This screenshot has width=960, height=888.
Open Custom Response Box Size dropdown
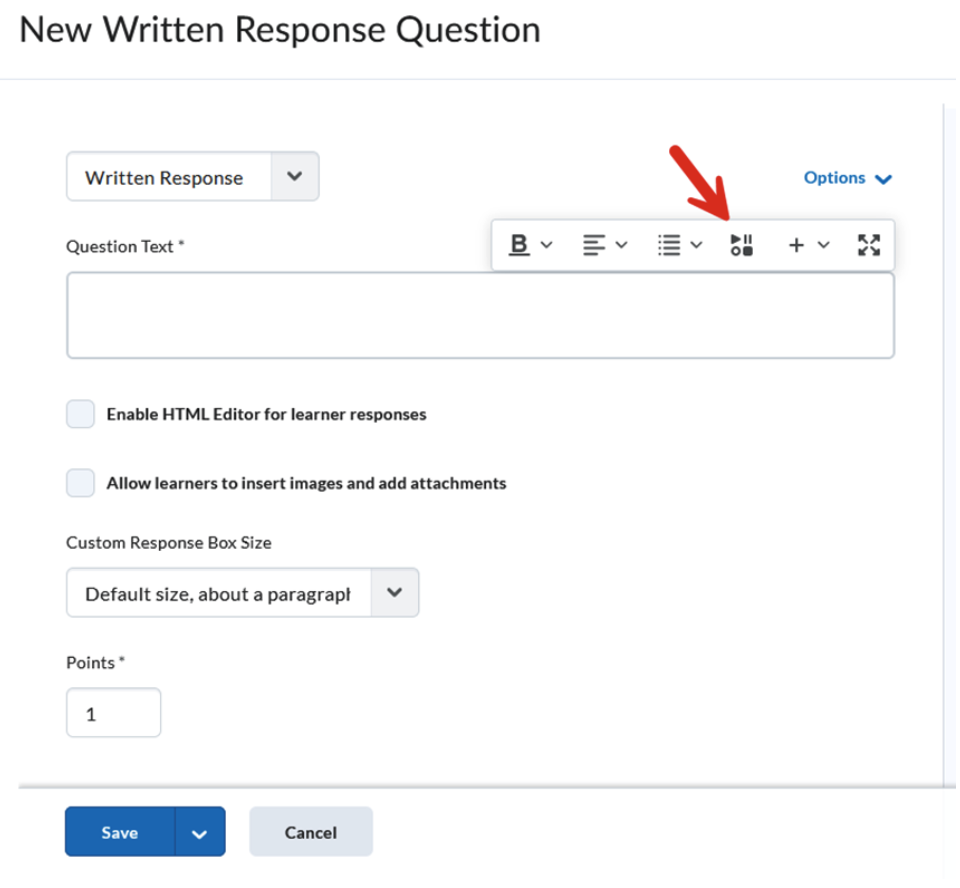click(x=242, y=593)
